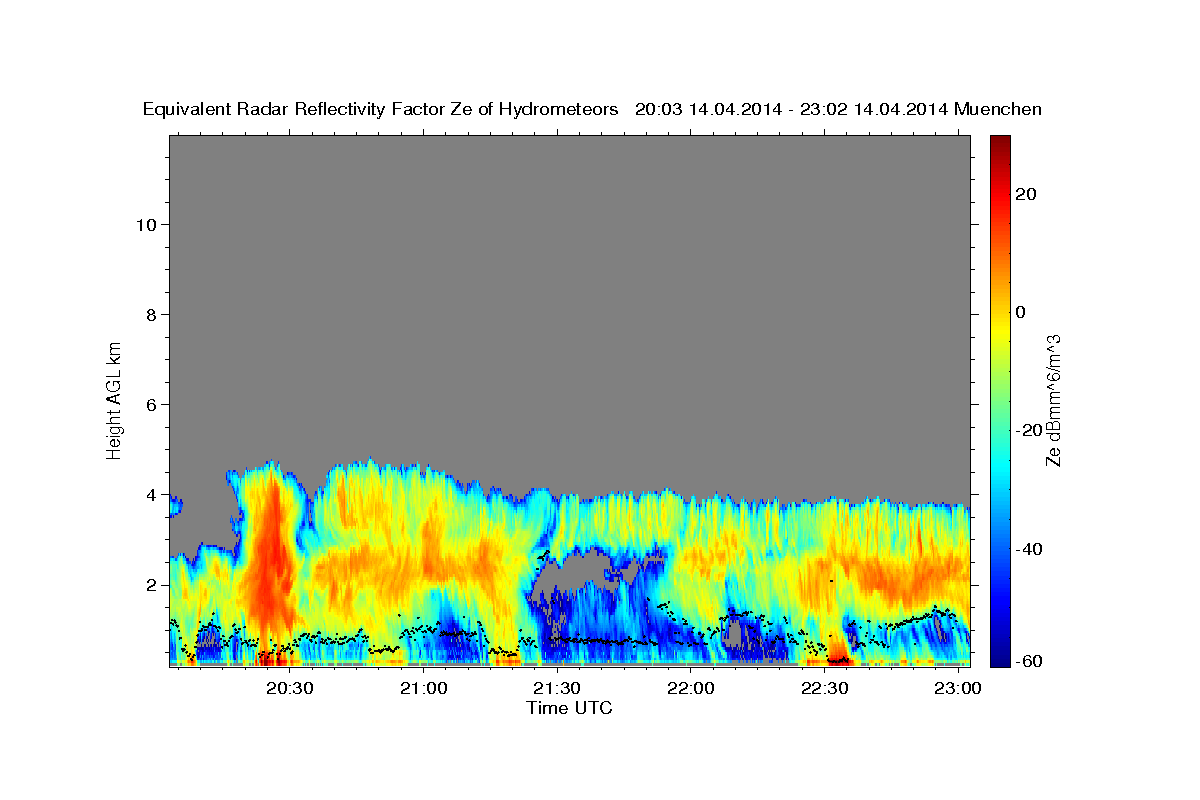1200x800 pixels.
Task: Click the 20:30 time tick label
Action: tap(290, 689)
